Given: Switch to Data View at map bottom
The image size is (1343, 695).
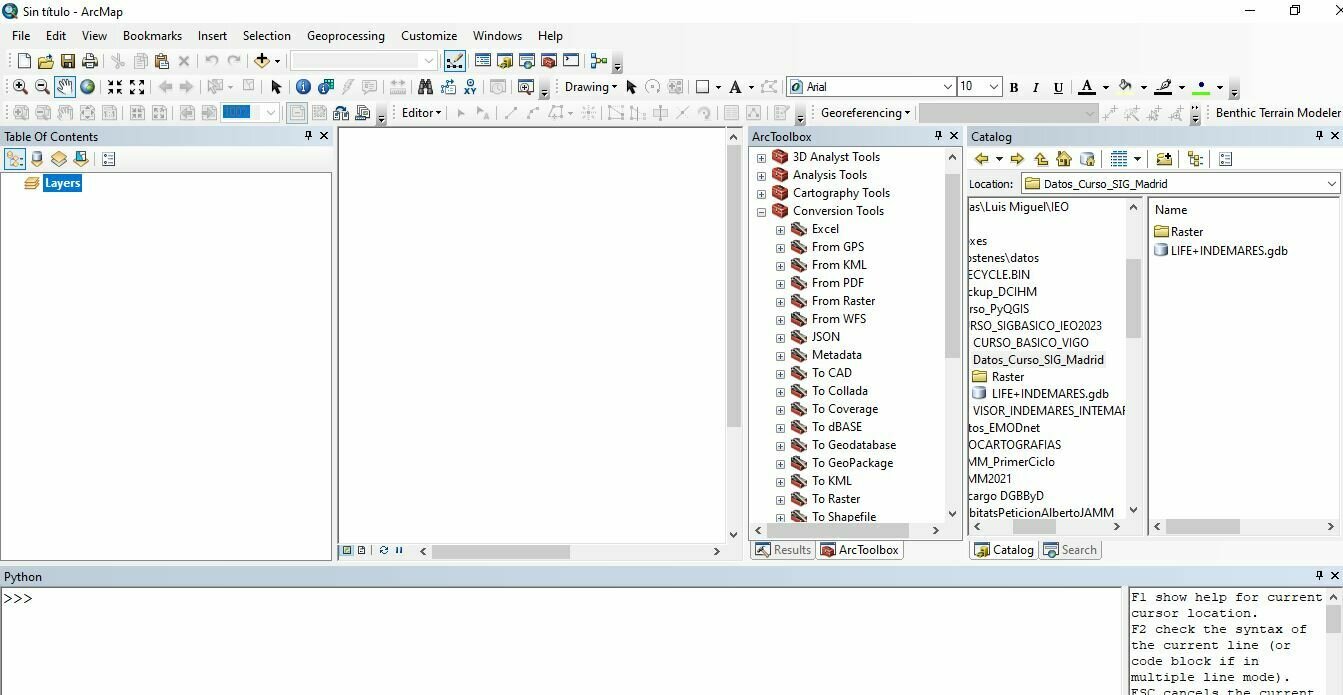Looking at the screenshot, I should click(x=347, y=550).
